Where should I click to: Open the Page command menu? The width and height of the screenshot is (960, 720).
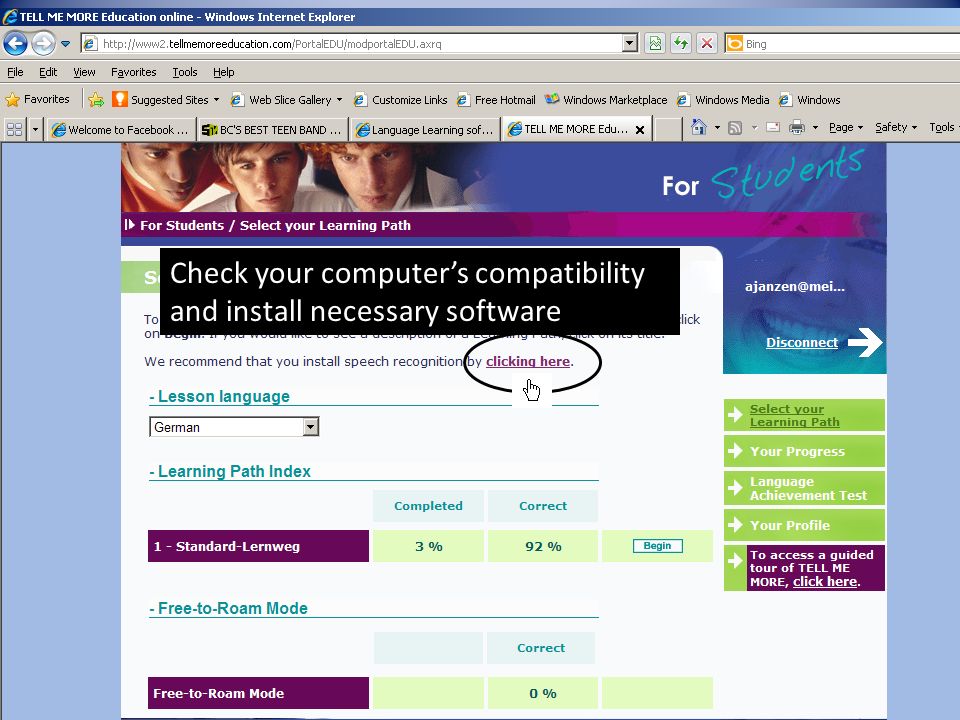click(x=846, y=127)
